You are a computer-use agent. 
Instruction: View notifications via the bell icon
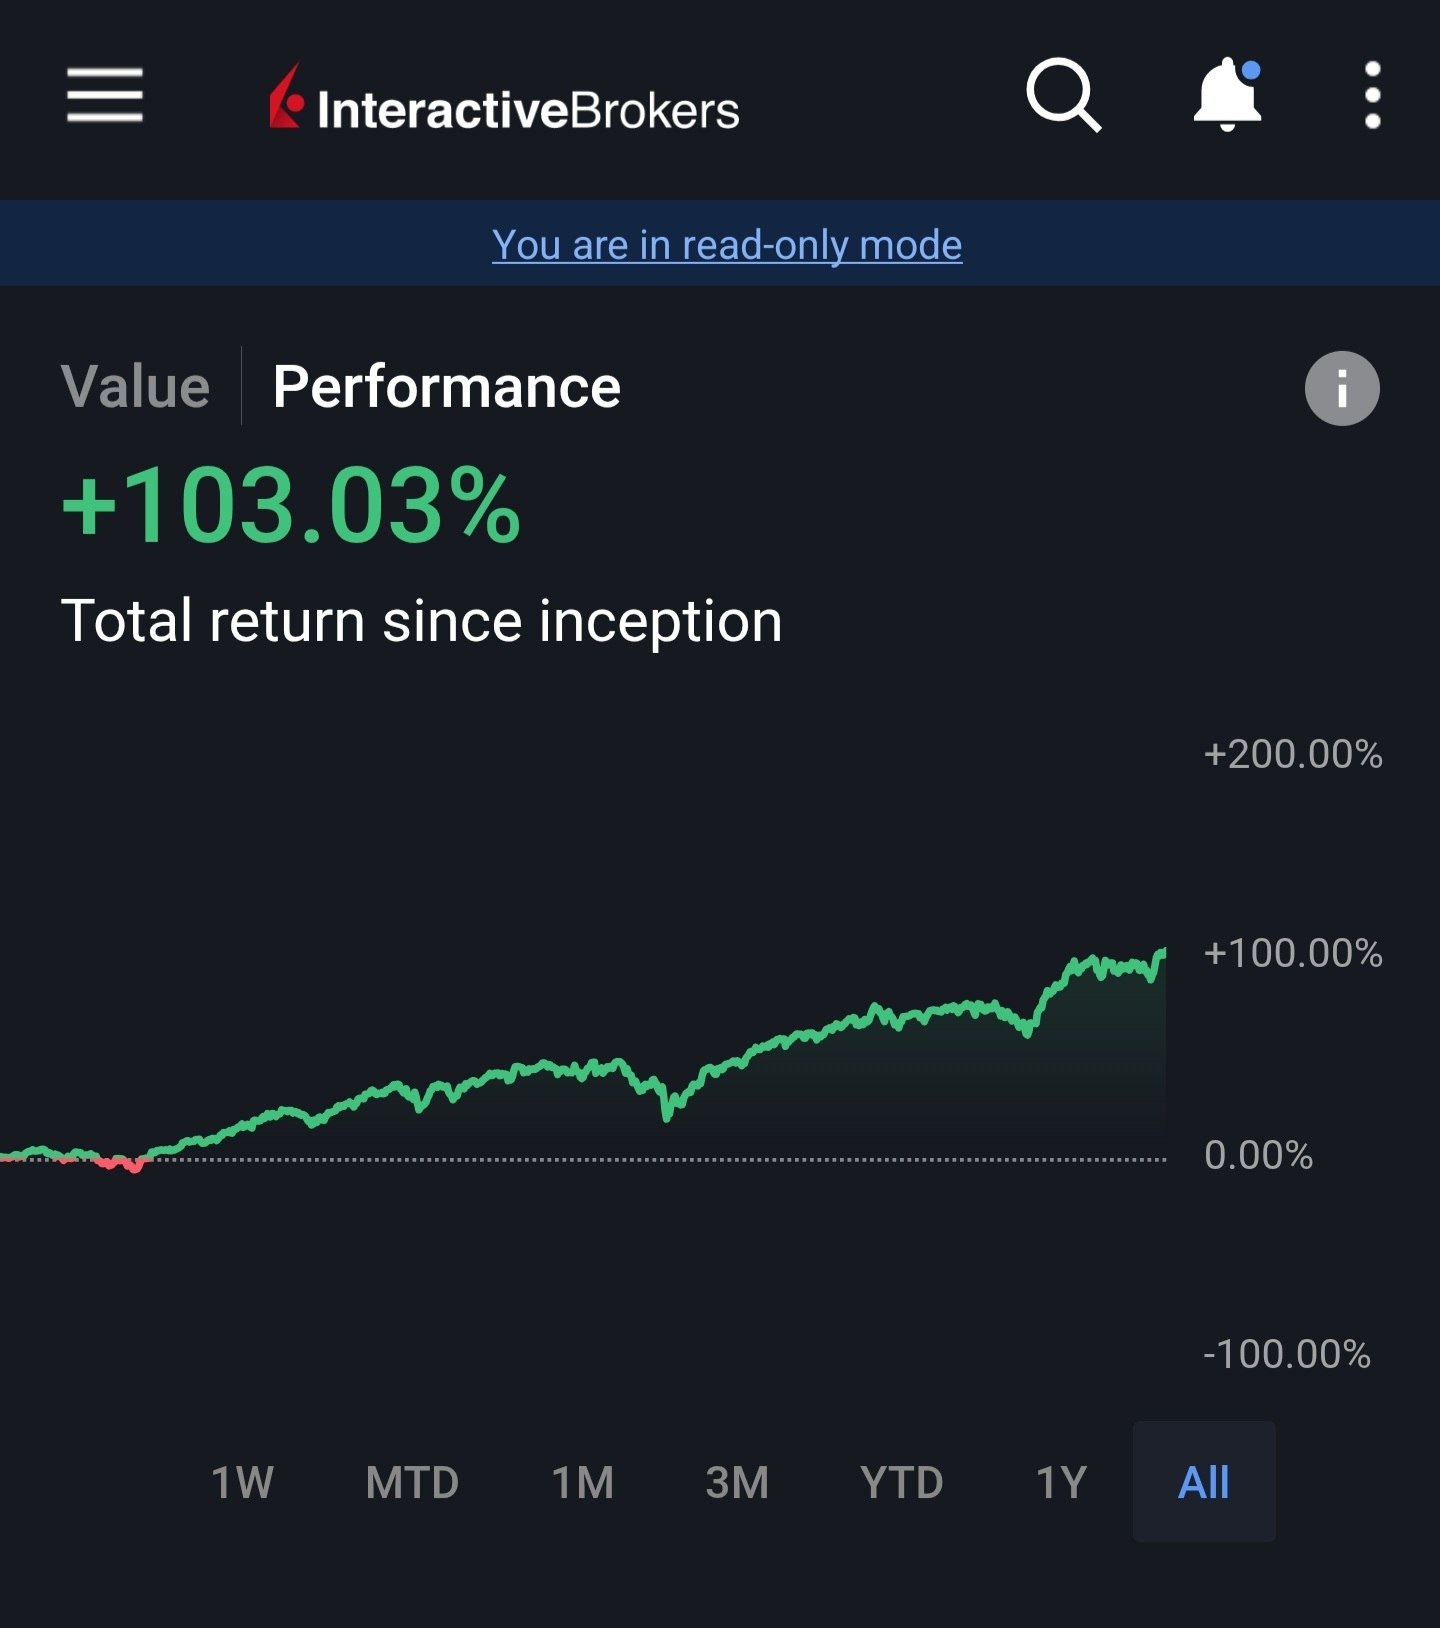point(1228,95)
